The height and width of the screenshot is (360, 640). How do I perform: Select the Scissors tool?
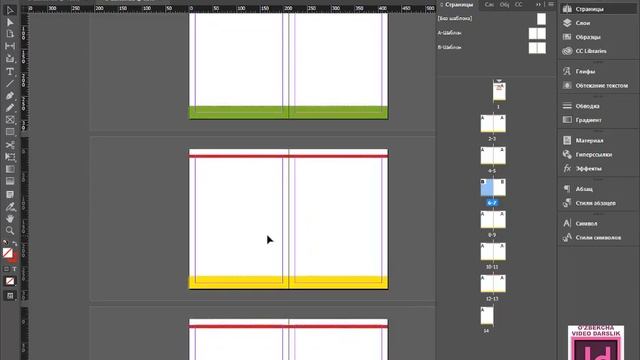coord(10,145)
